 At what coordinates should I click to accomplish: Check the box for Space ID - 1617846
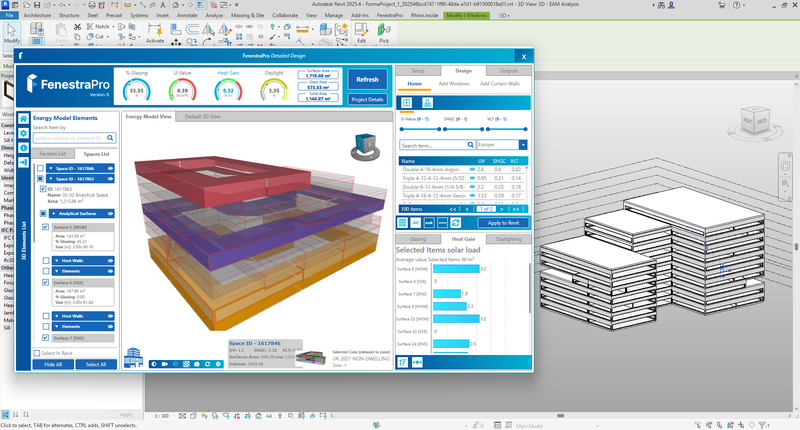click(40, 168)
